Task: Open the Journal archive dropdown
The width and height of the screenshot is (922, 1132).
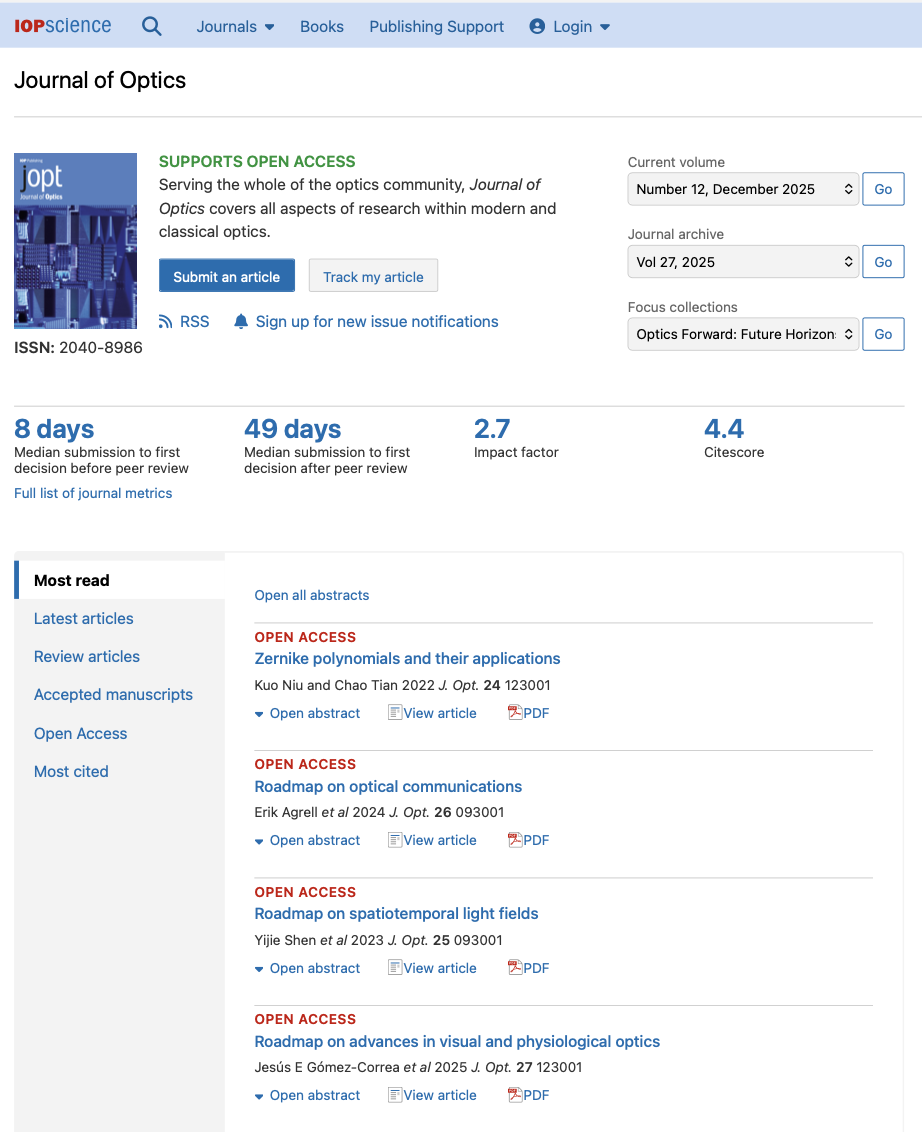Action: click(743, 262)
